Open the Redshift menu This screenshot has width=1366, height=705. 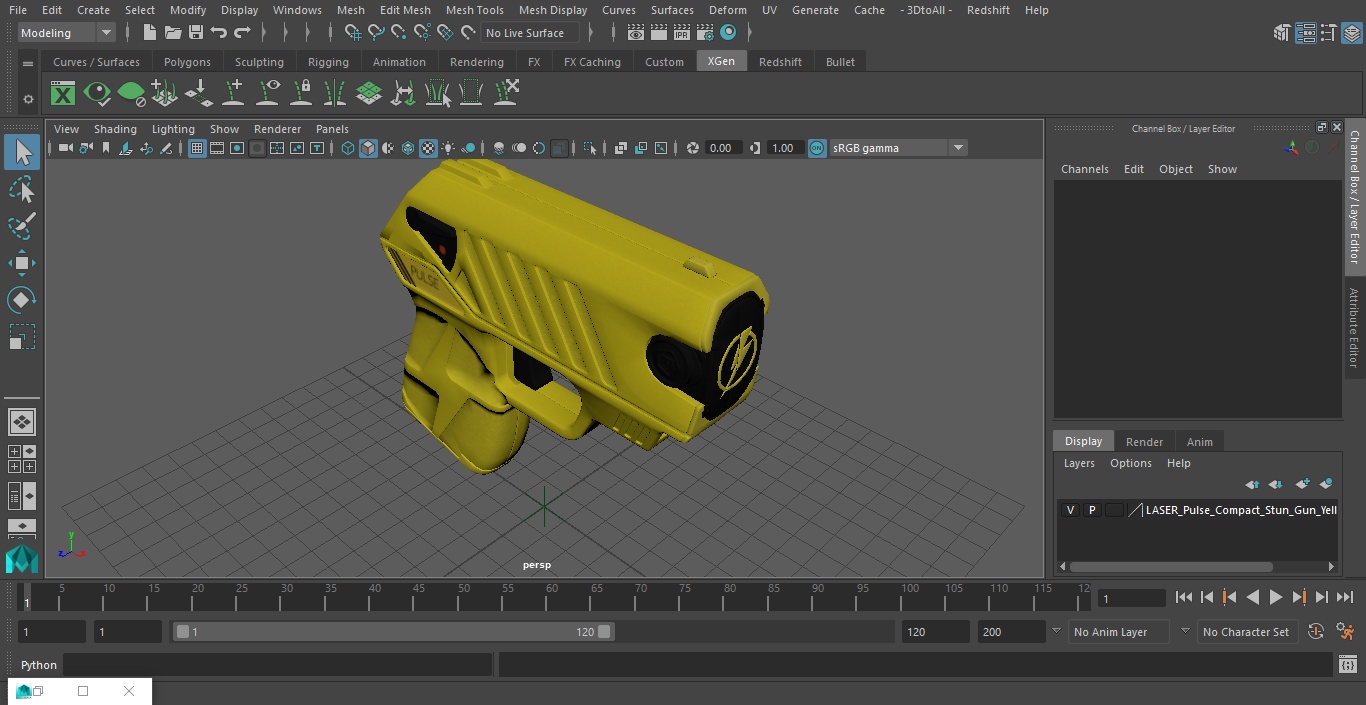click(x=988, y=10)
